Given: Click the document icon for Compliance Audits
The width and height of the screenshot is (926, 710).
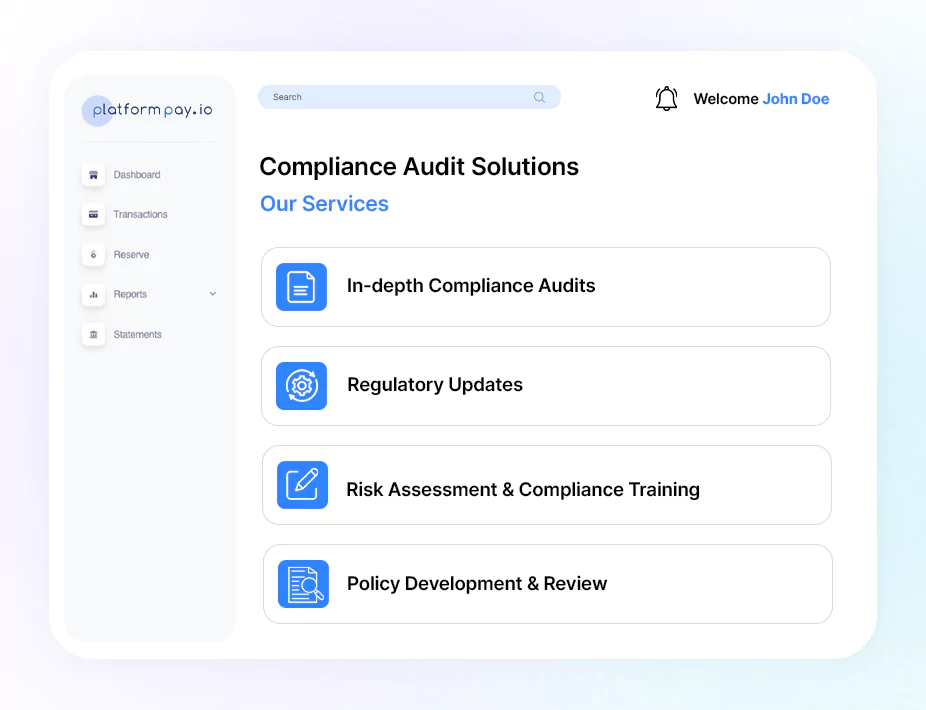Looking at the screenshot, I should pos(301,287).
